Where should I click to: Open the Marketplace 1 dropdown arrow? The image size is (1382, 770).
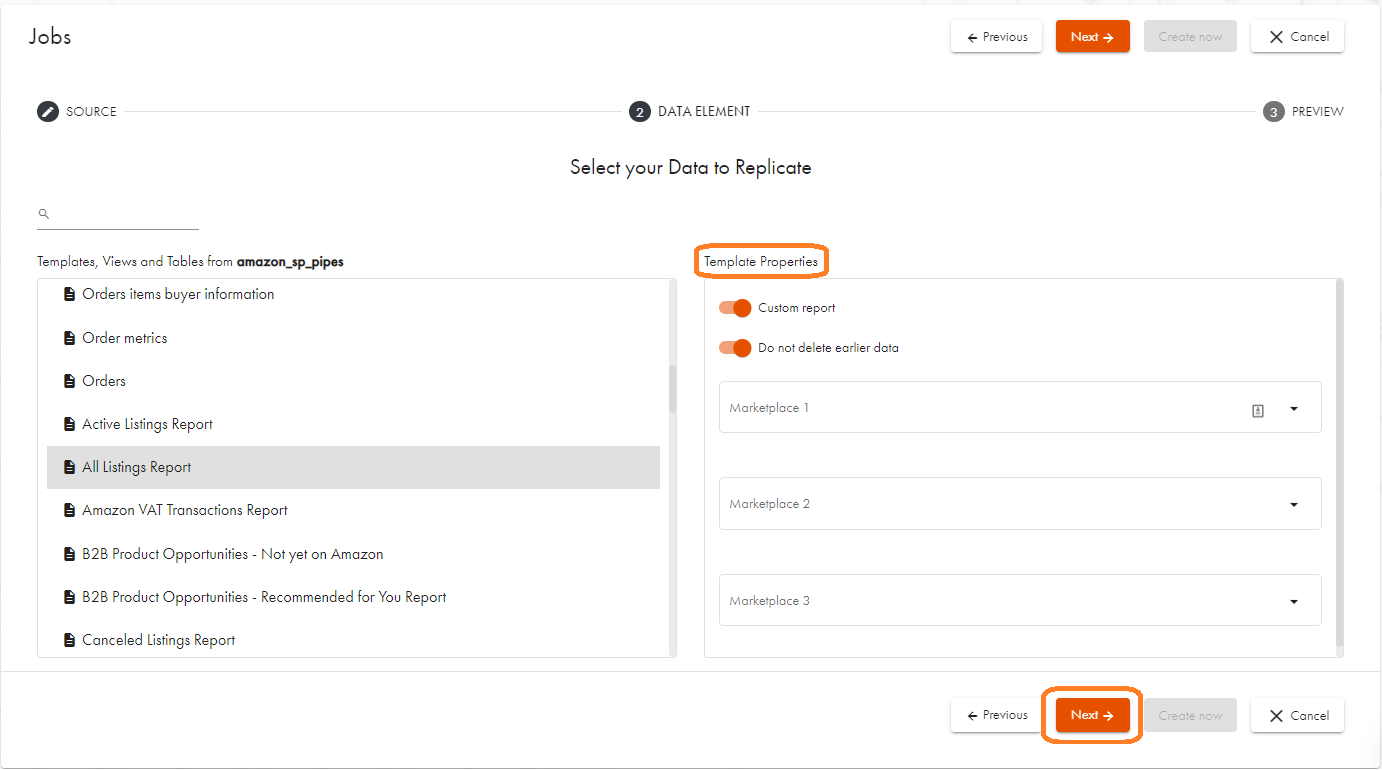1294,409
